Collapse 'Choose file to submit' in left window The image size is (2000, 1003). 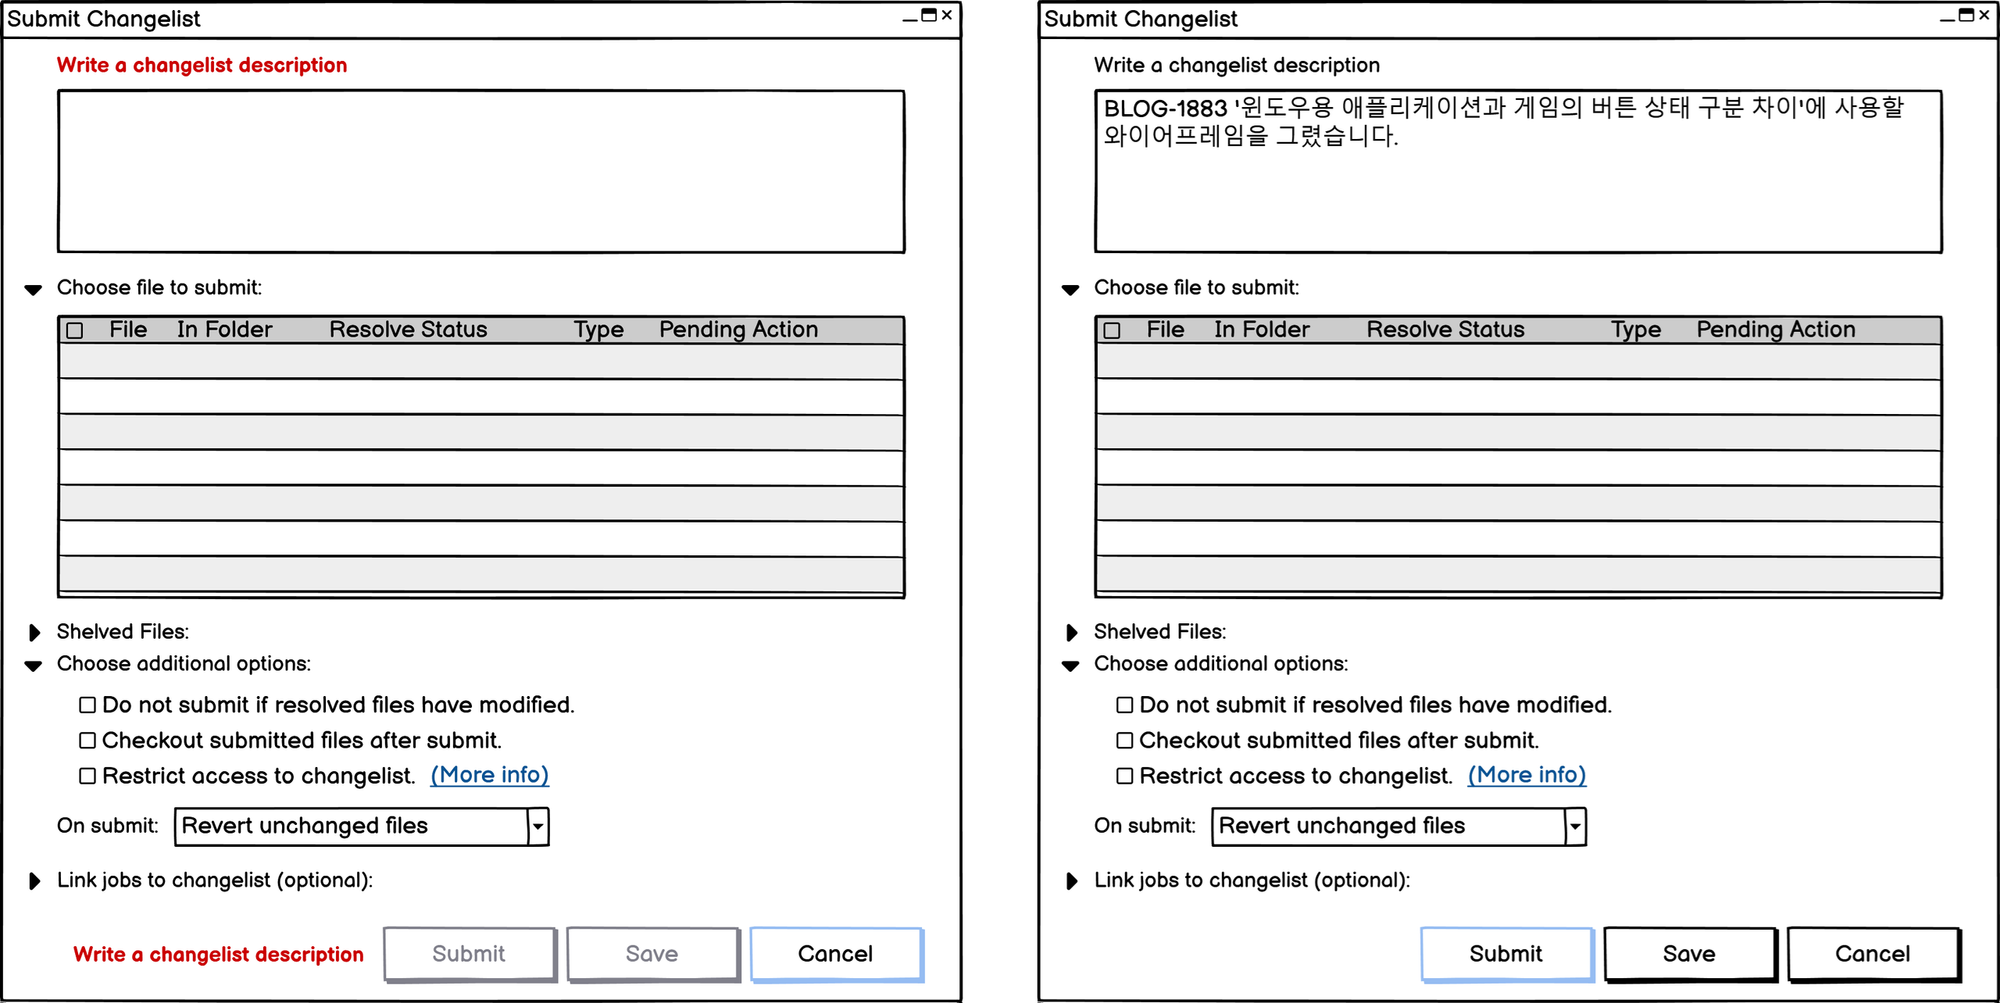33,289
